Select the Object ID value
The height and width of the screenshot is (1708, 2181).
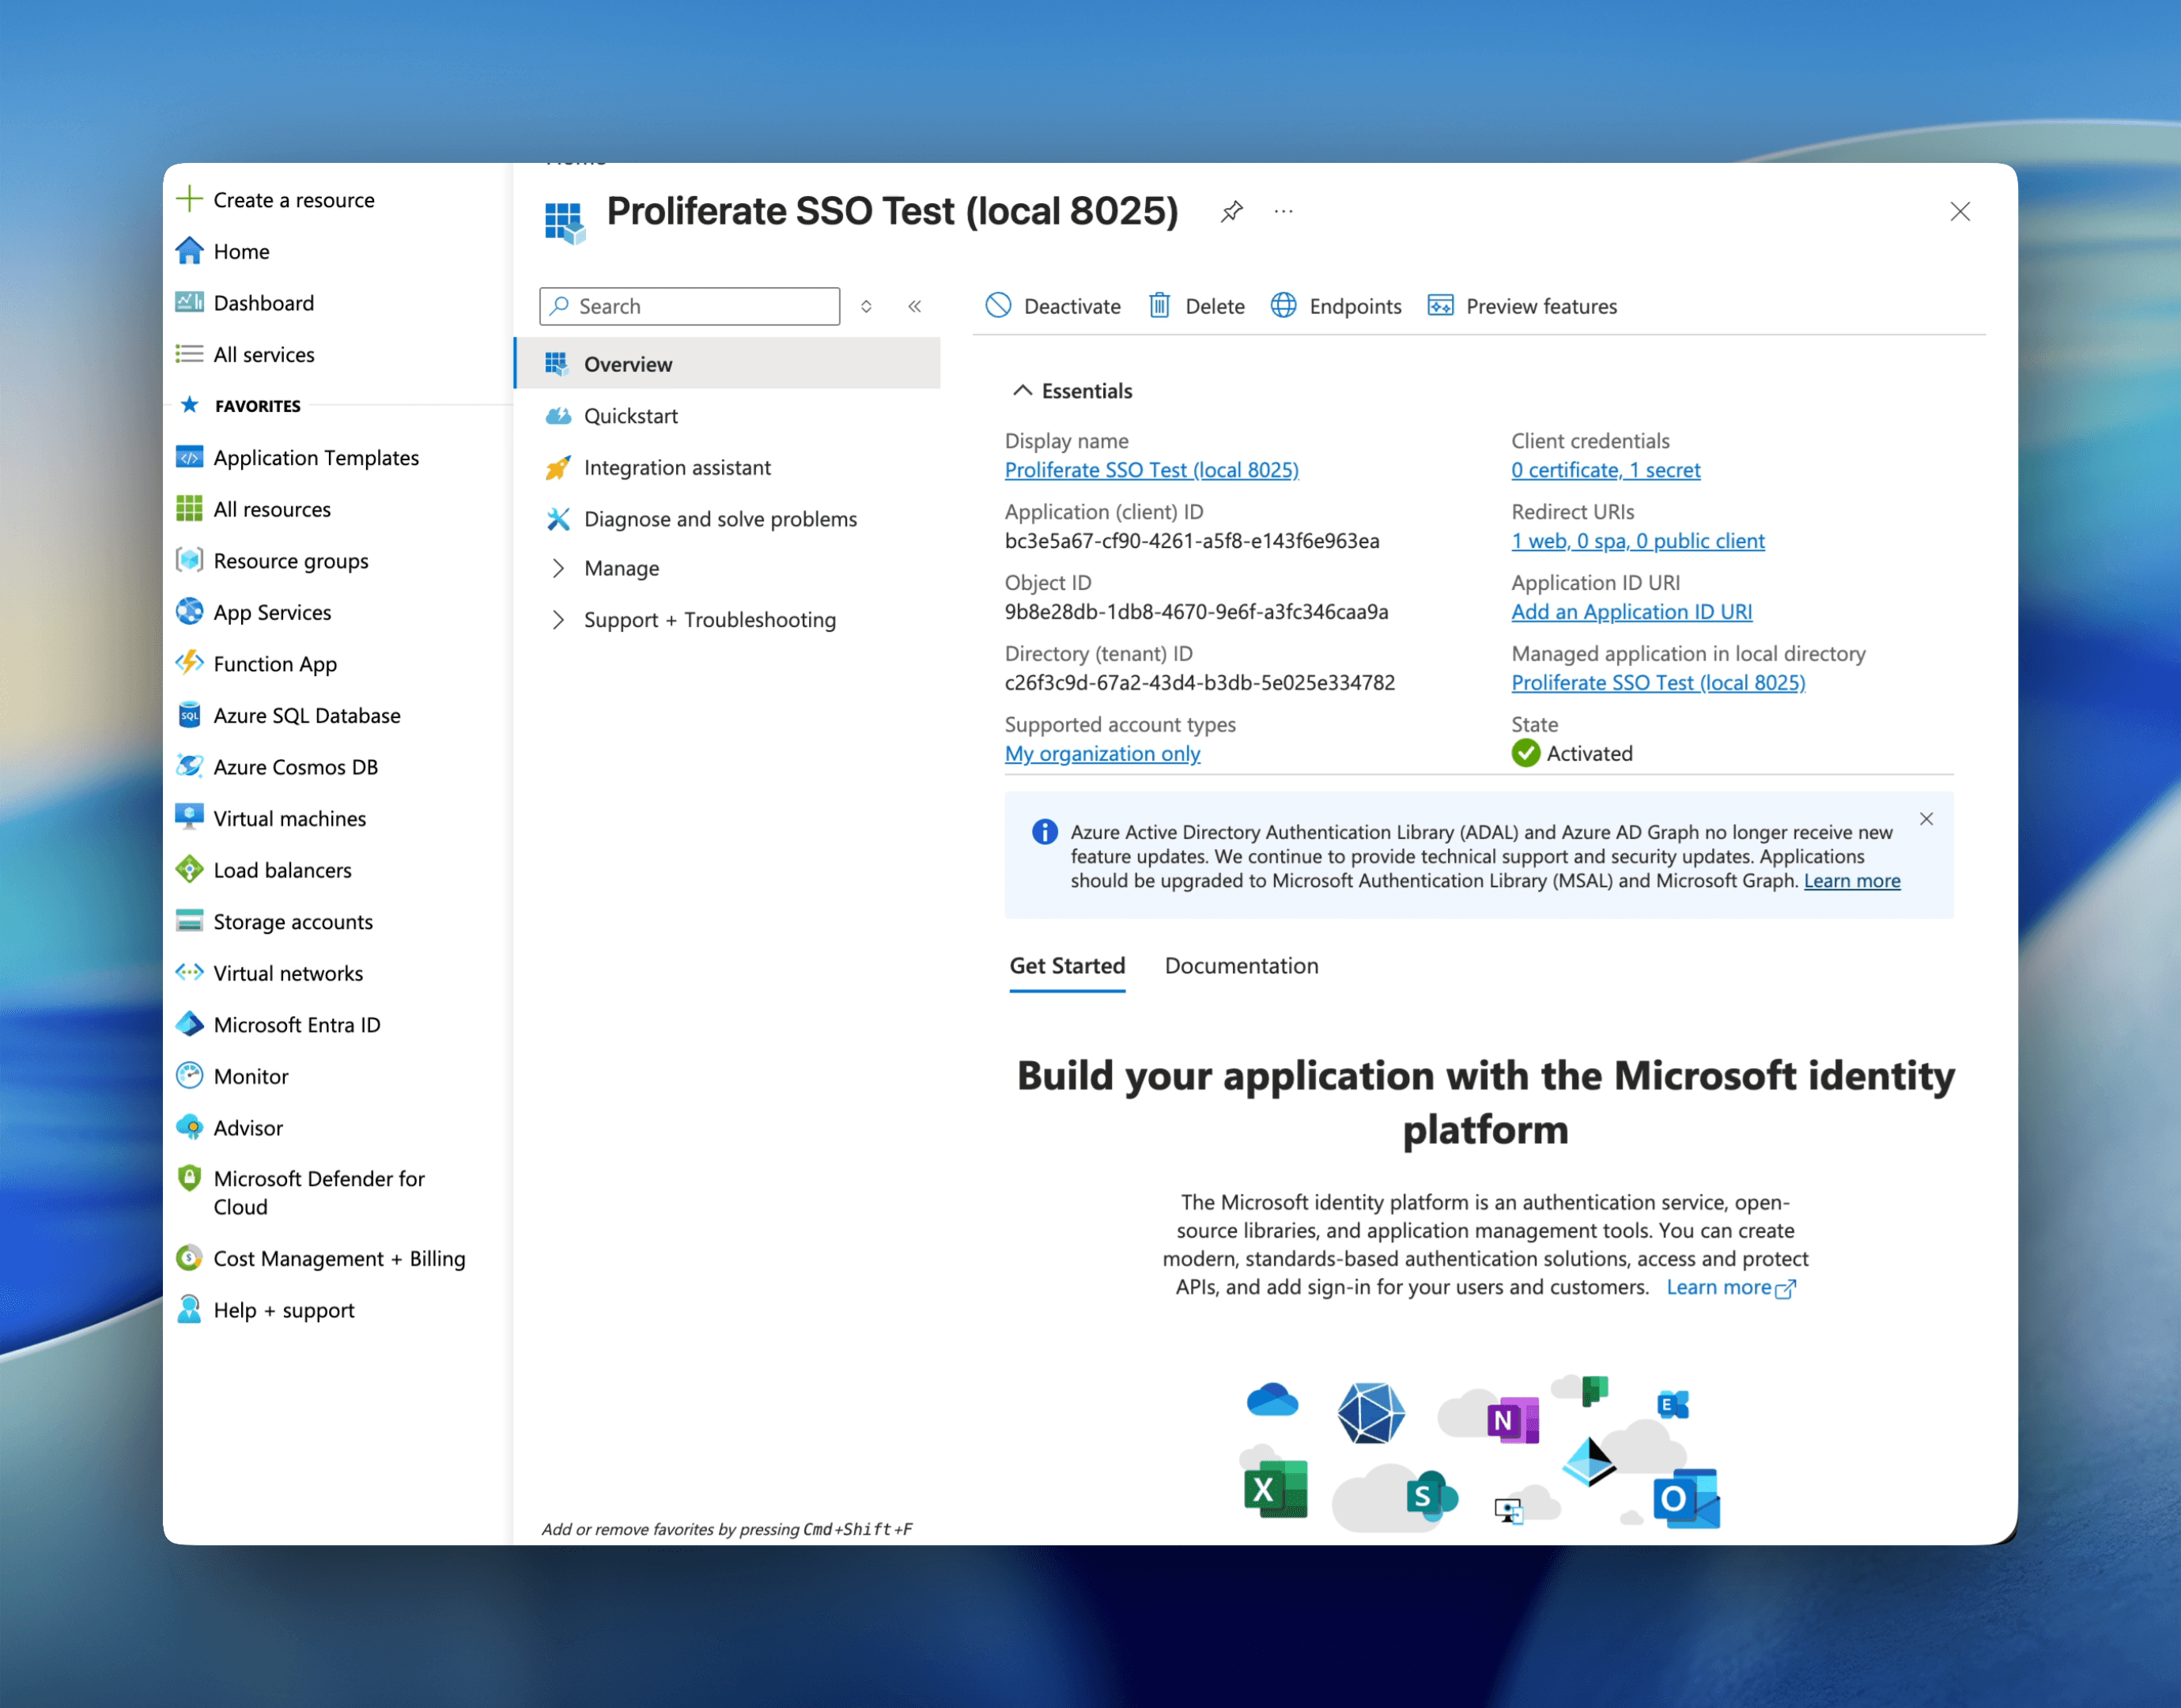click(1196, 611)
